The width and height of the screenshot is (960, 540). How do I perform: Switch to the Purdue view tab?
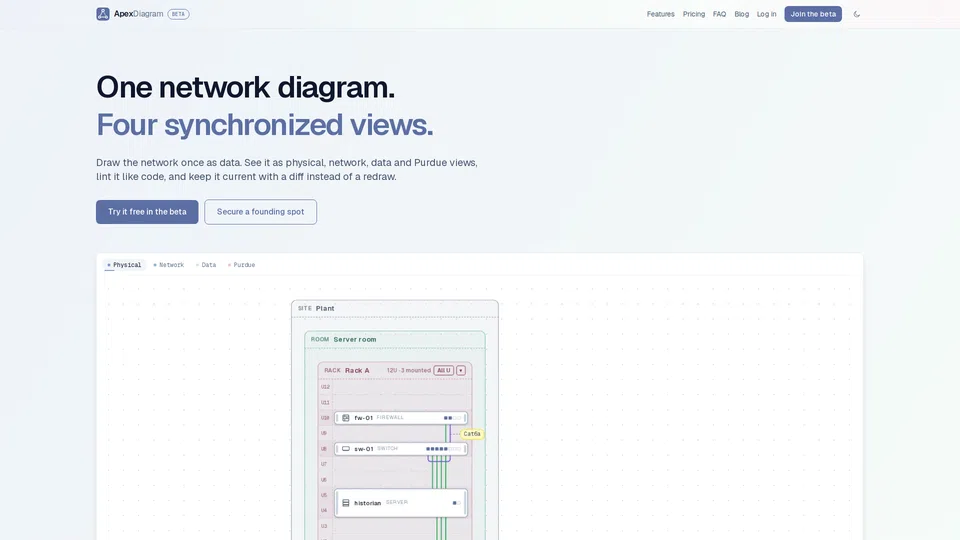(241, 265)
